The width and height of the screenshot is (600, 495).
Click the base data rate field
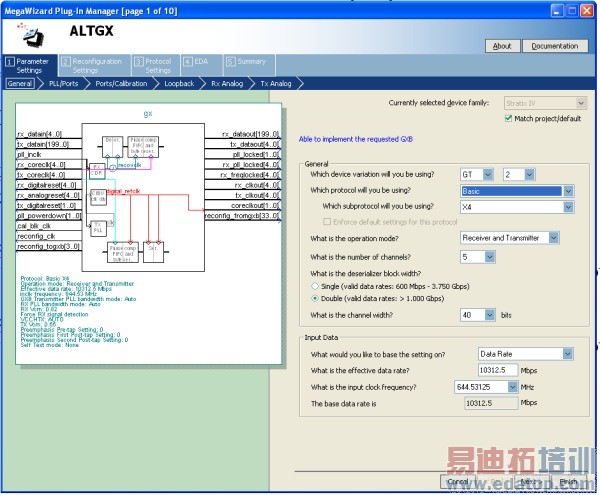tap(491, 404)
